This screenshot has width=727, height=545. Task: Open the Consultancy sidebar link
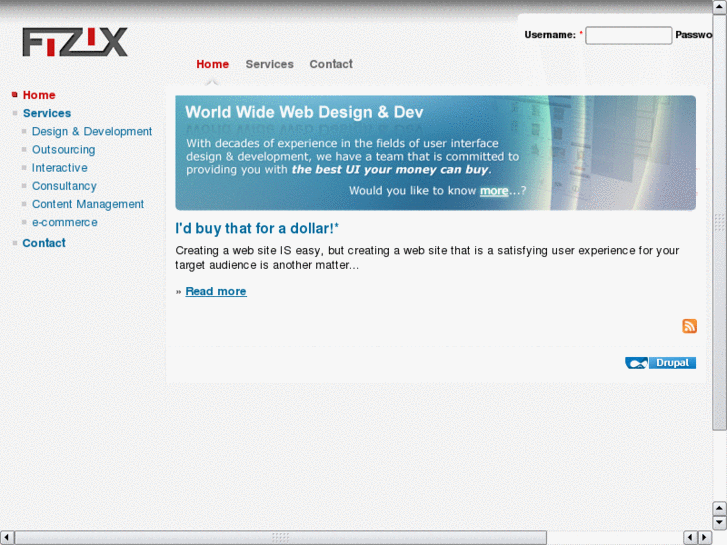coord(64,186)
